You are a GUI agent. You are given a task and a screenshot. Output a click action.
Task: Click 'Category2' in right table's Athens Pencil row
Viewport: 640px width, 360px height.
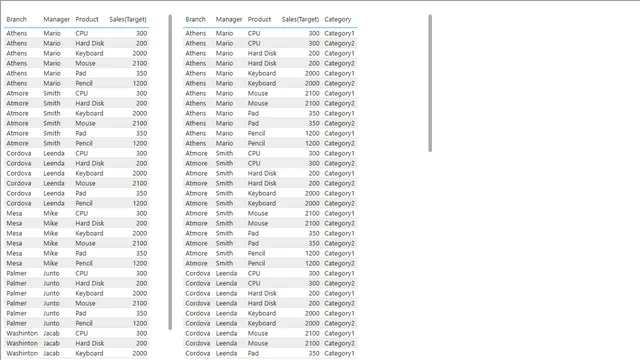(339, 143)
